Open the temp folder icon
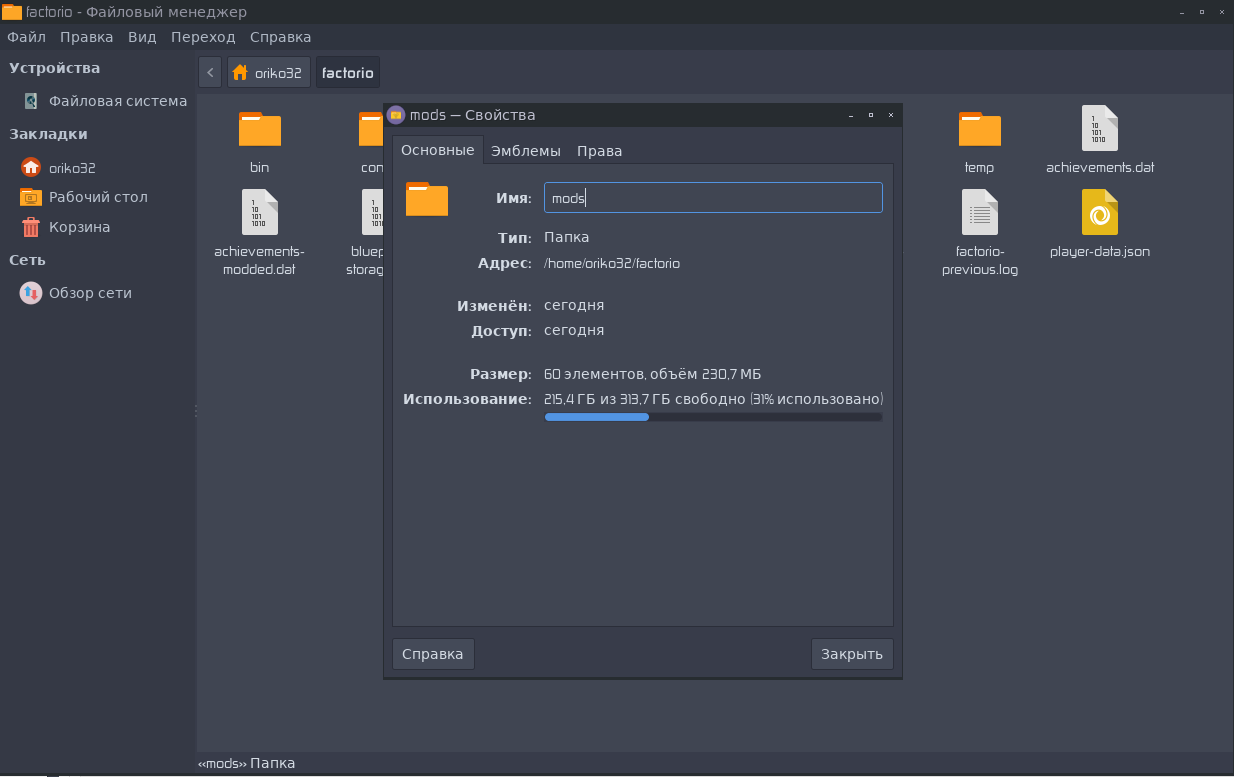 [980, 129]
